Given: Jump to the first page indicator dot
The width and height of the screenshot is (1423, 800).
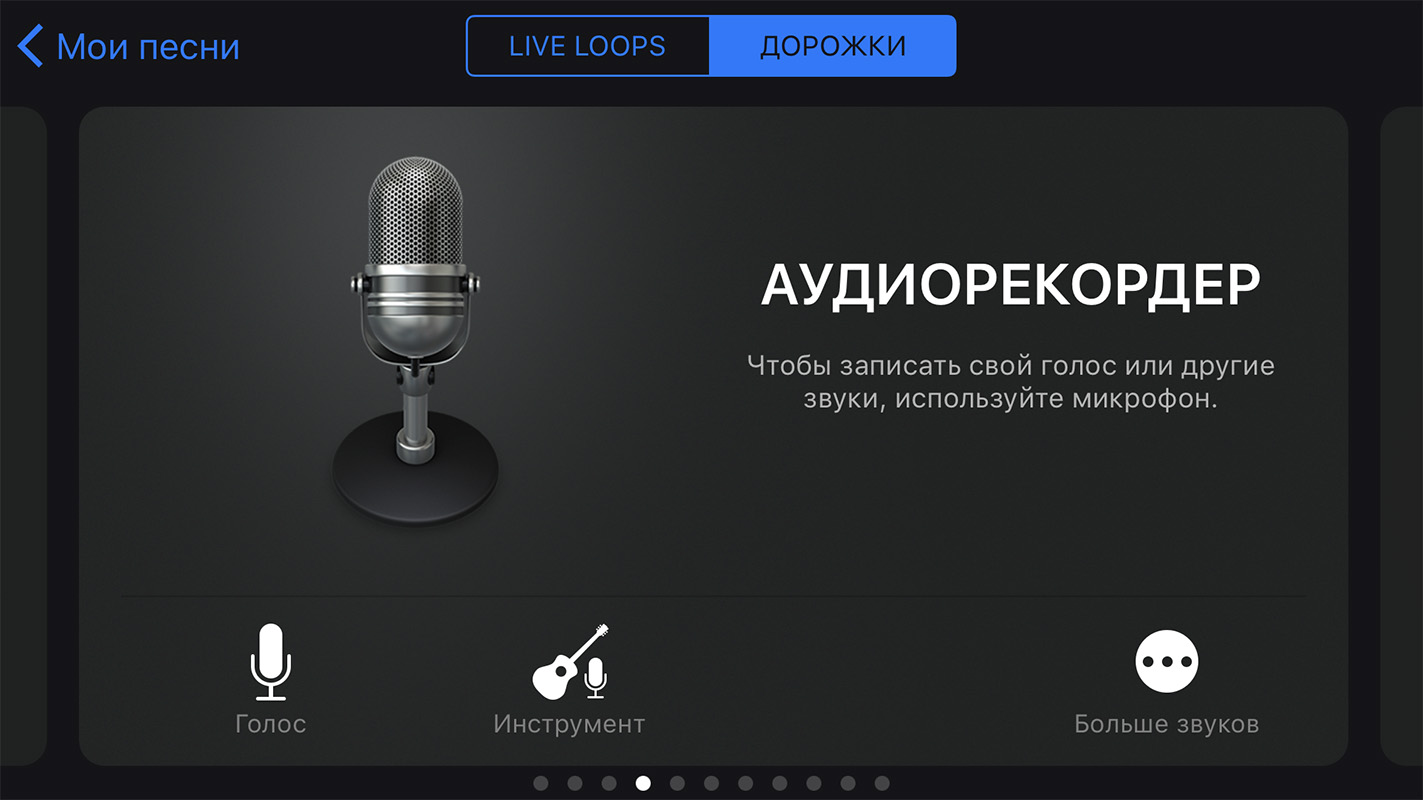Looking at the screenshot, I should [541, 783].
